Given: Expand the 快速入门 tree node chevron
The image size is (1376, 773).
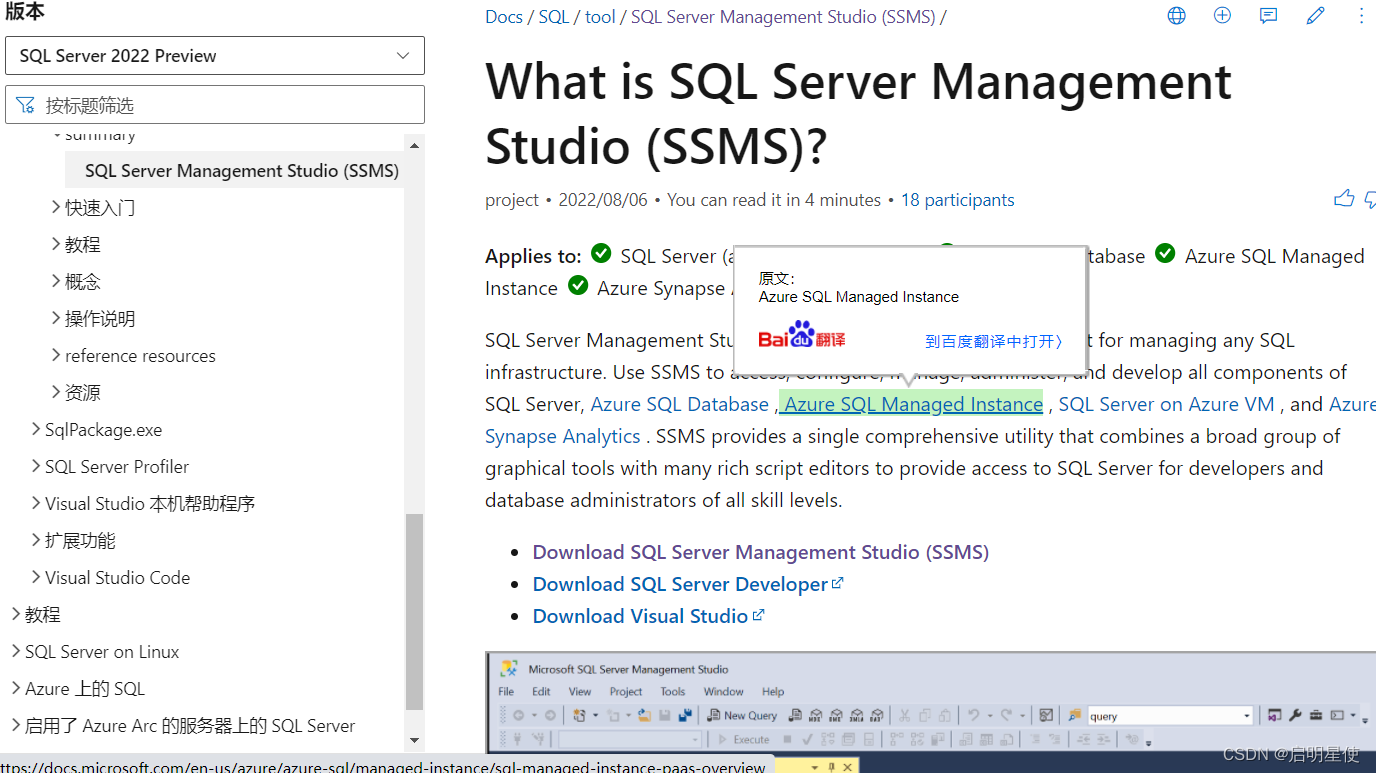Looking at the screenshot, I should pos(56,207).
